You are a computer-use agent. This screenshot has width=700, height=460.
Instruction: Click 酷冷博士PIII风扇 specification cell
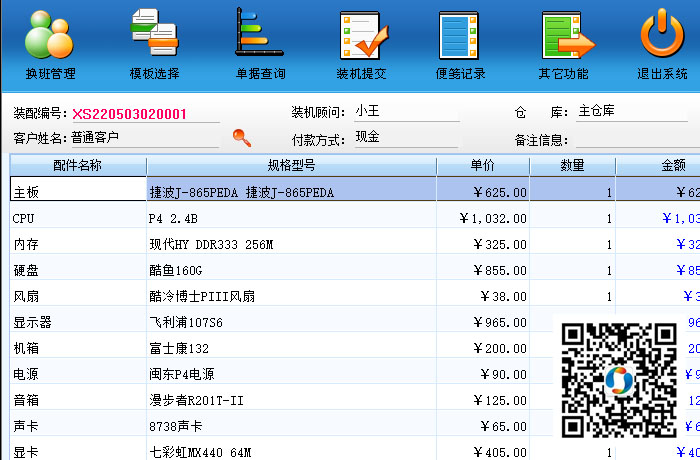click(292, 293)
